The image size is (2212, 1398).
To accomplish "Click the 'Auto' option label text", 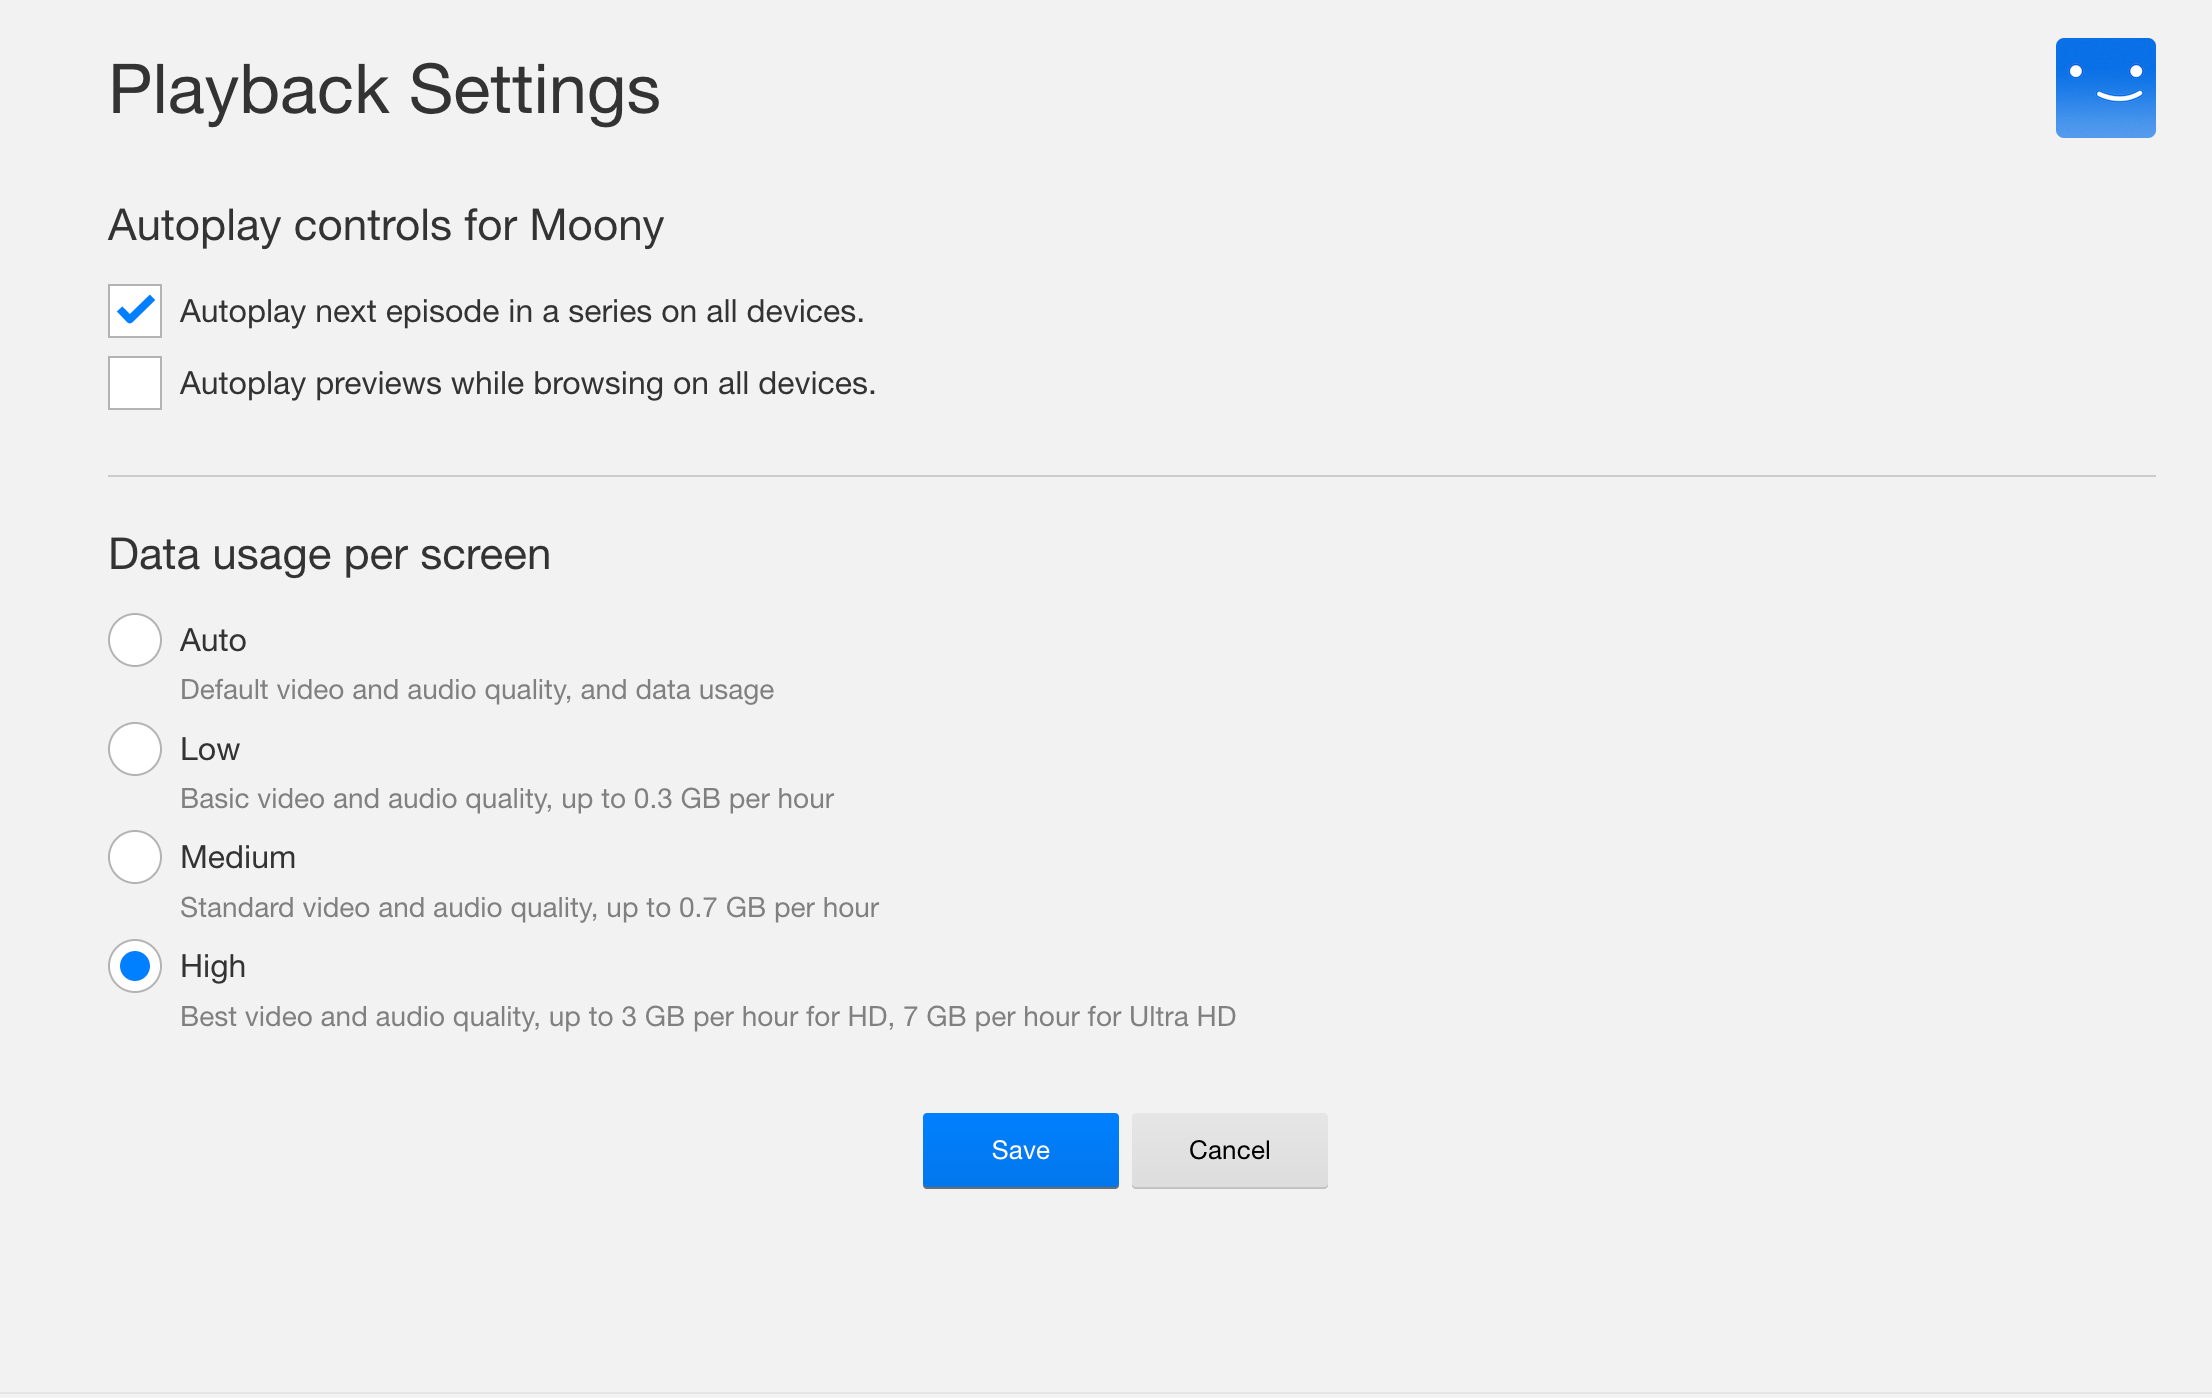I will pos(213,640).
